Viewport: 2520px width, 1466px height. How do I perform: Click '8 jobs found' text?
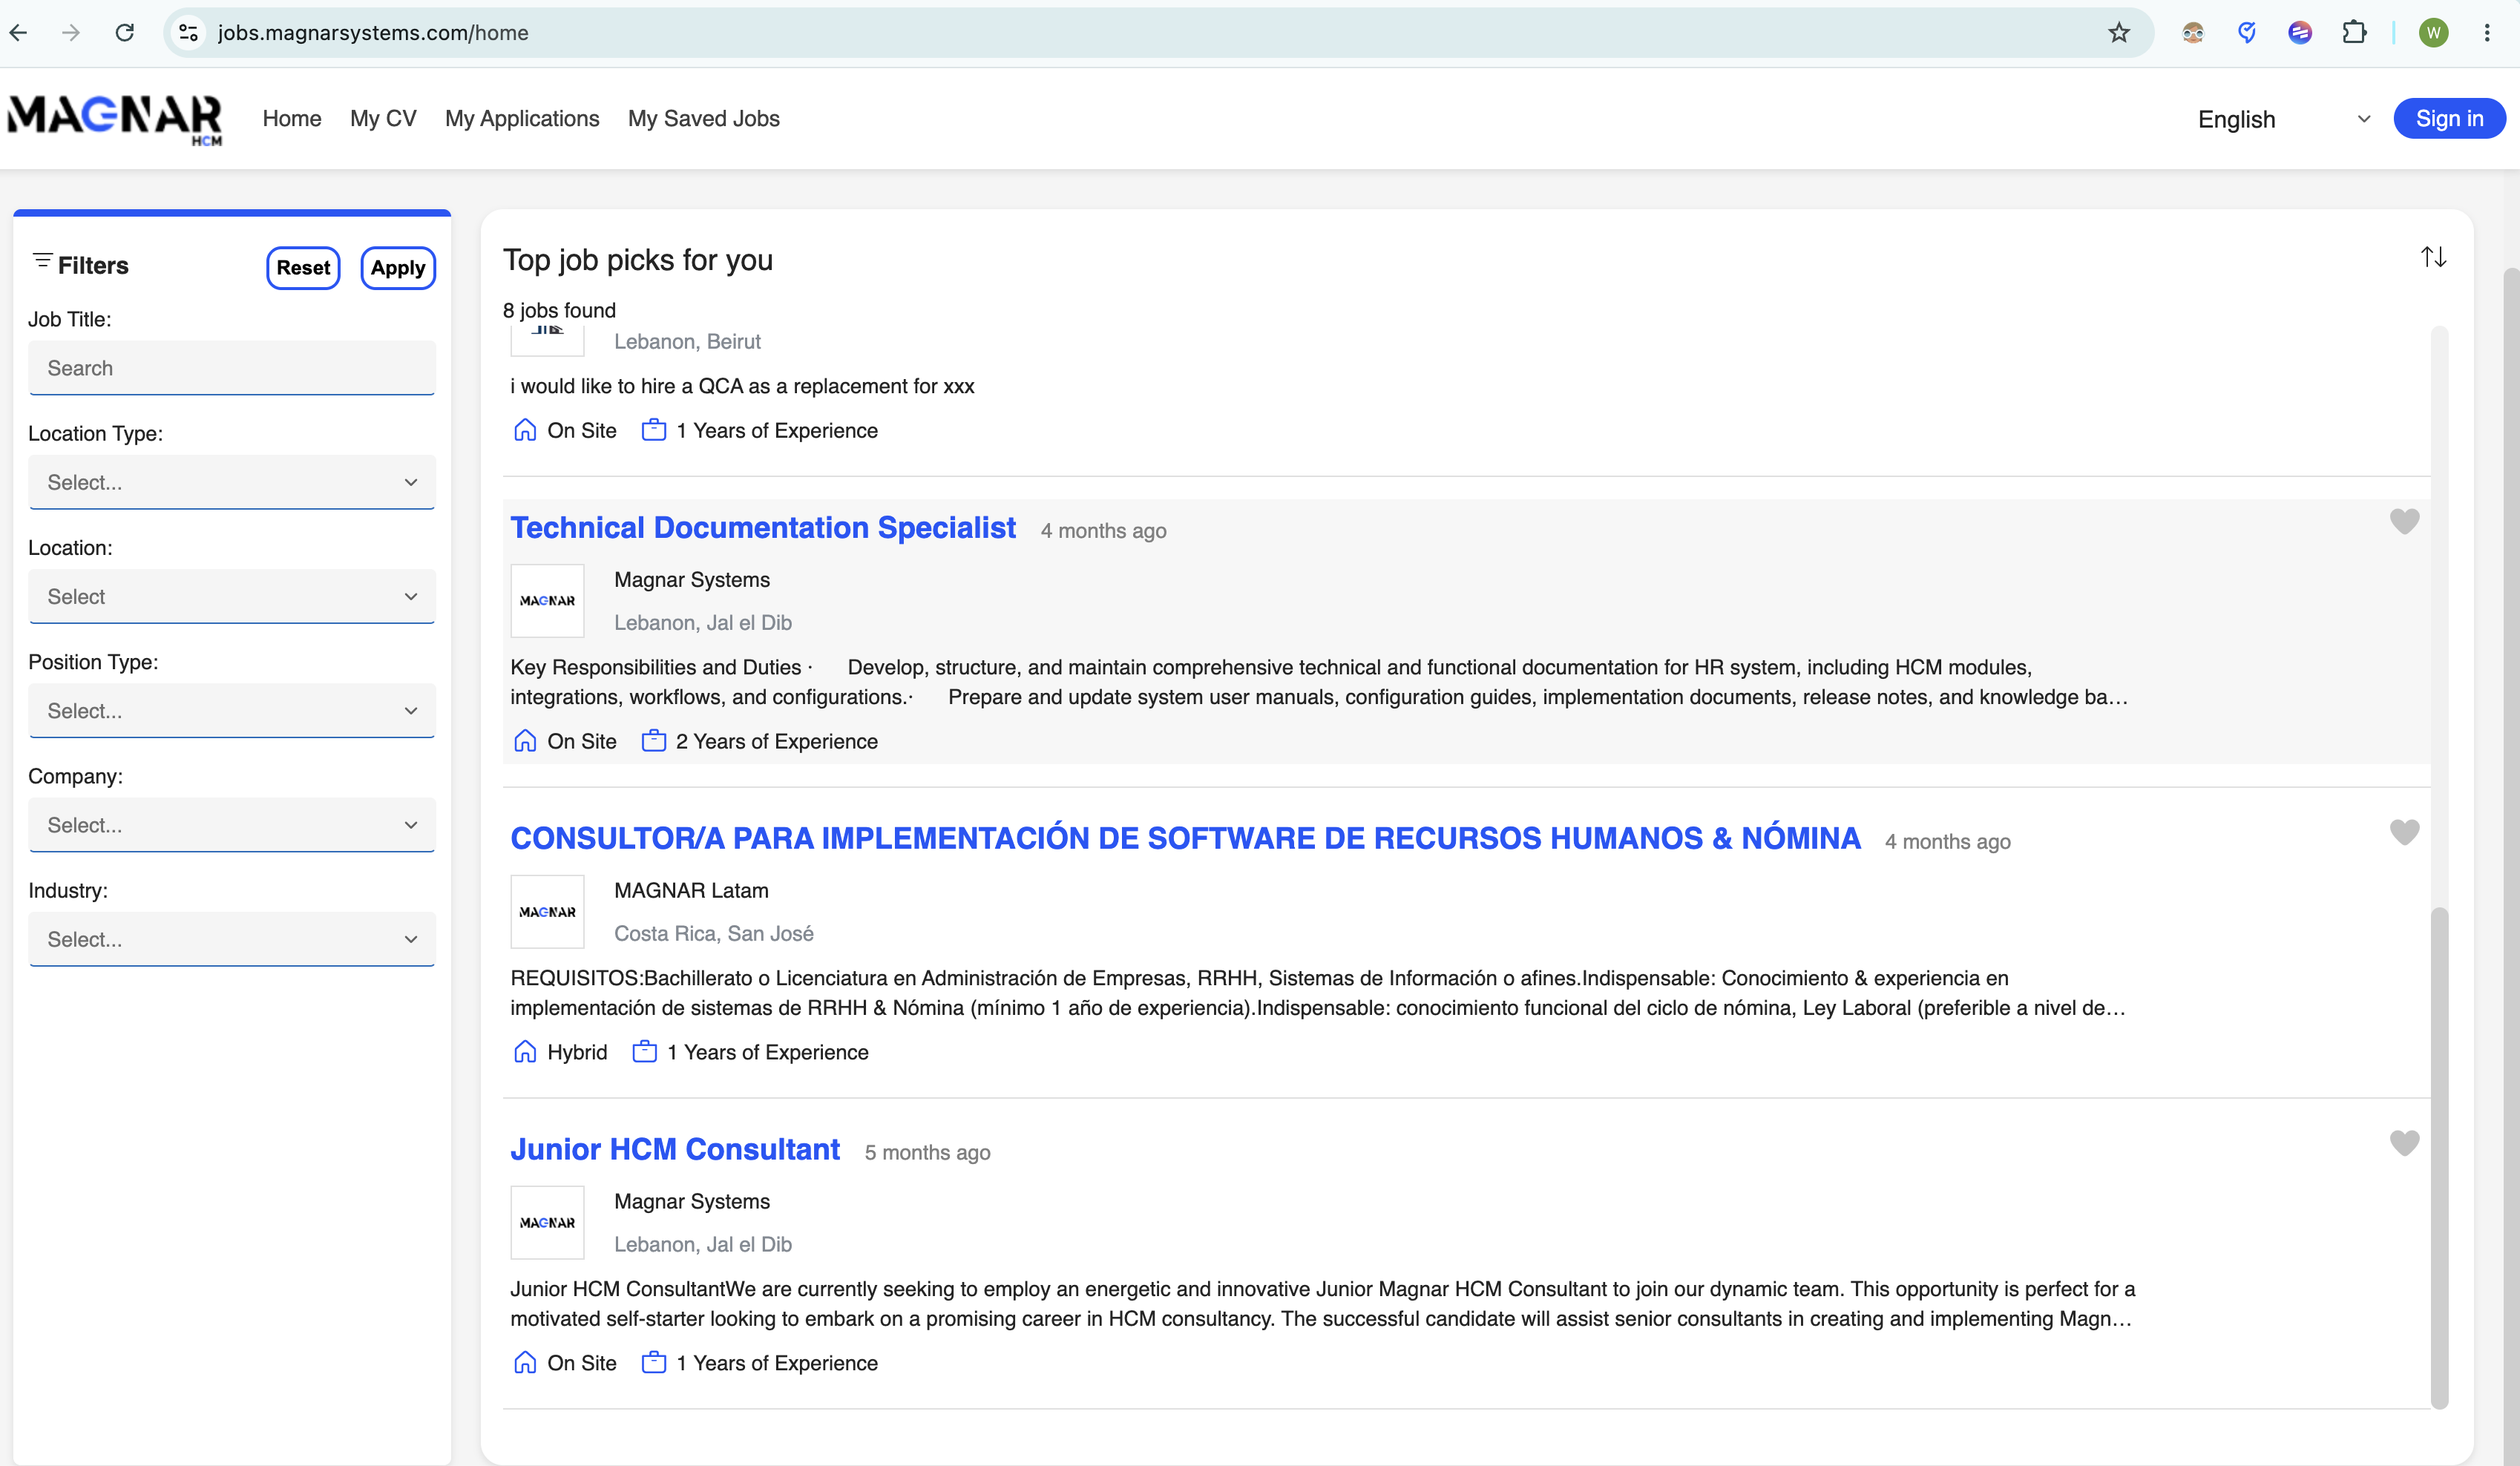tap(559, 310)
